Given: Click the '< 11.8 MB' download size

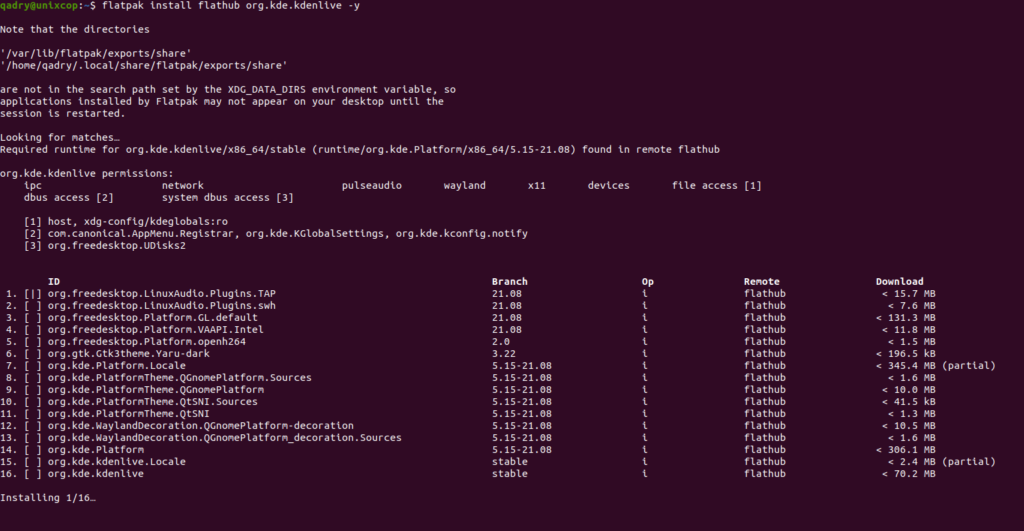Looking at the screenshot, I should (x=908, y=329).
